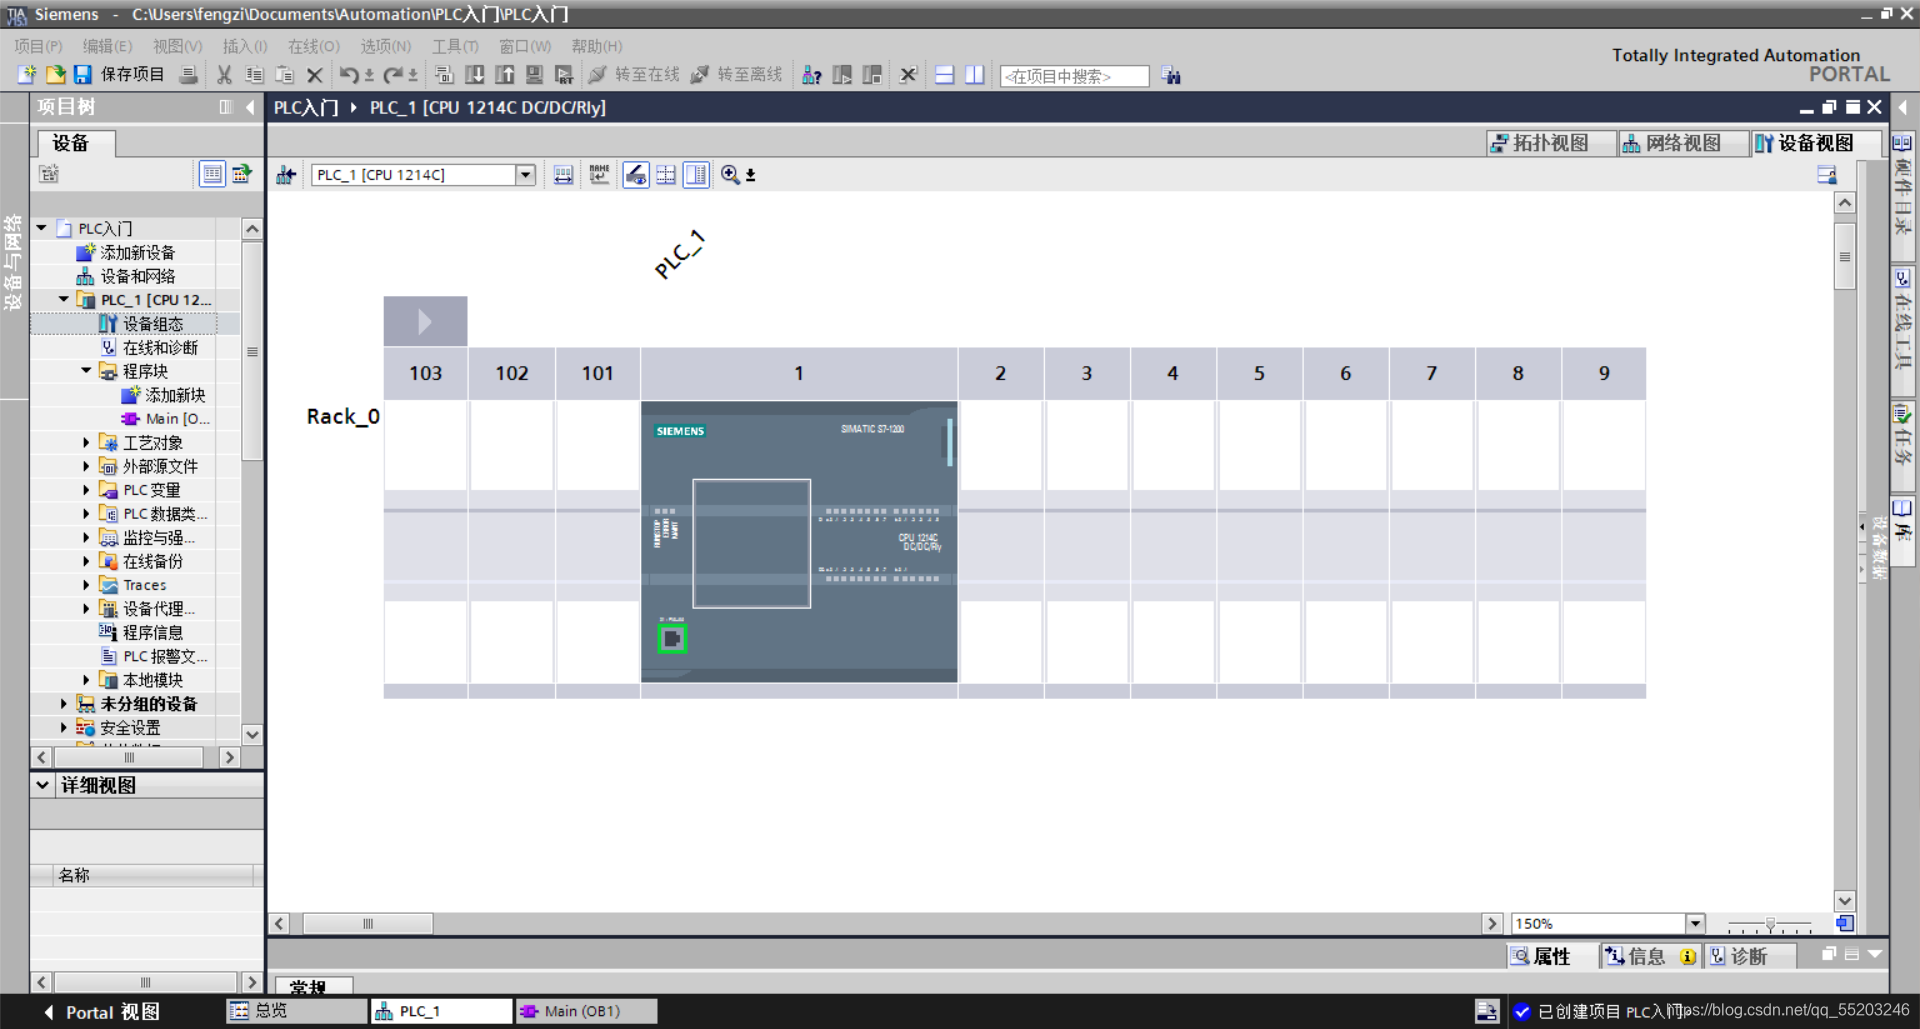This screenshot has width=1920, height=1029.
Task: Toggle protected view pencil icon
Action: 636,175
